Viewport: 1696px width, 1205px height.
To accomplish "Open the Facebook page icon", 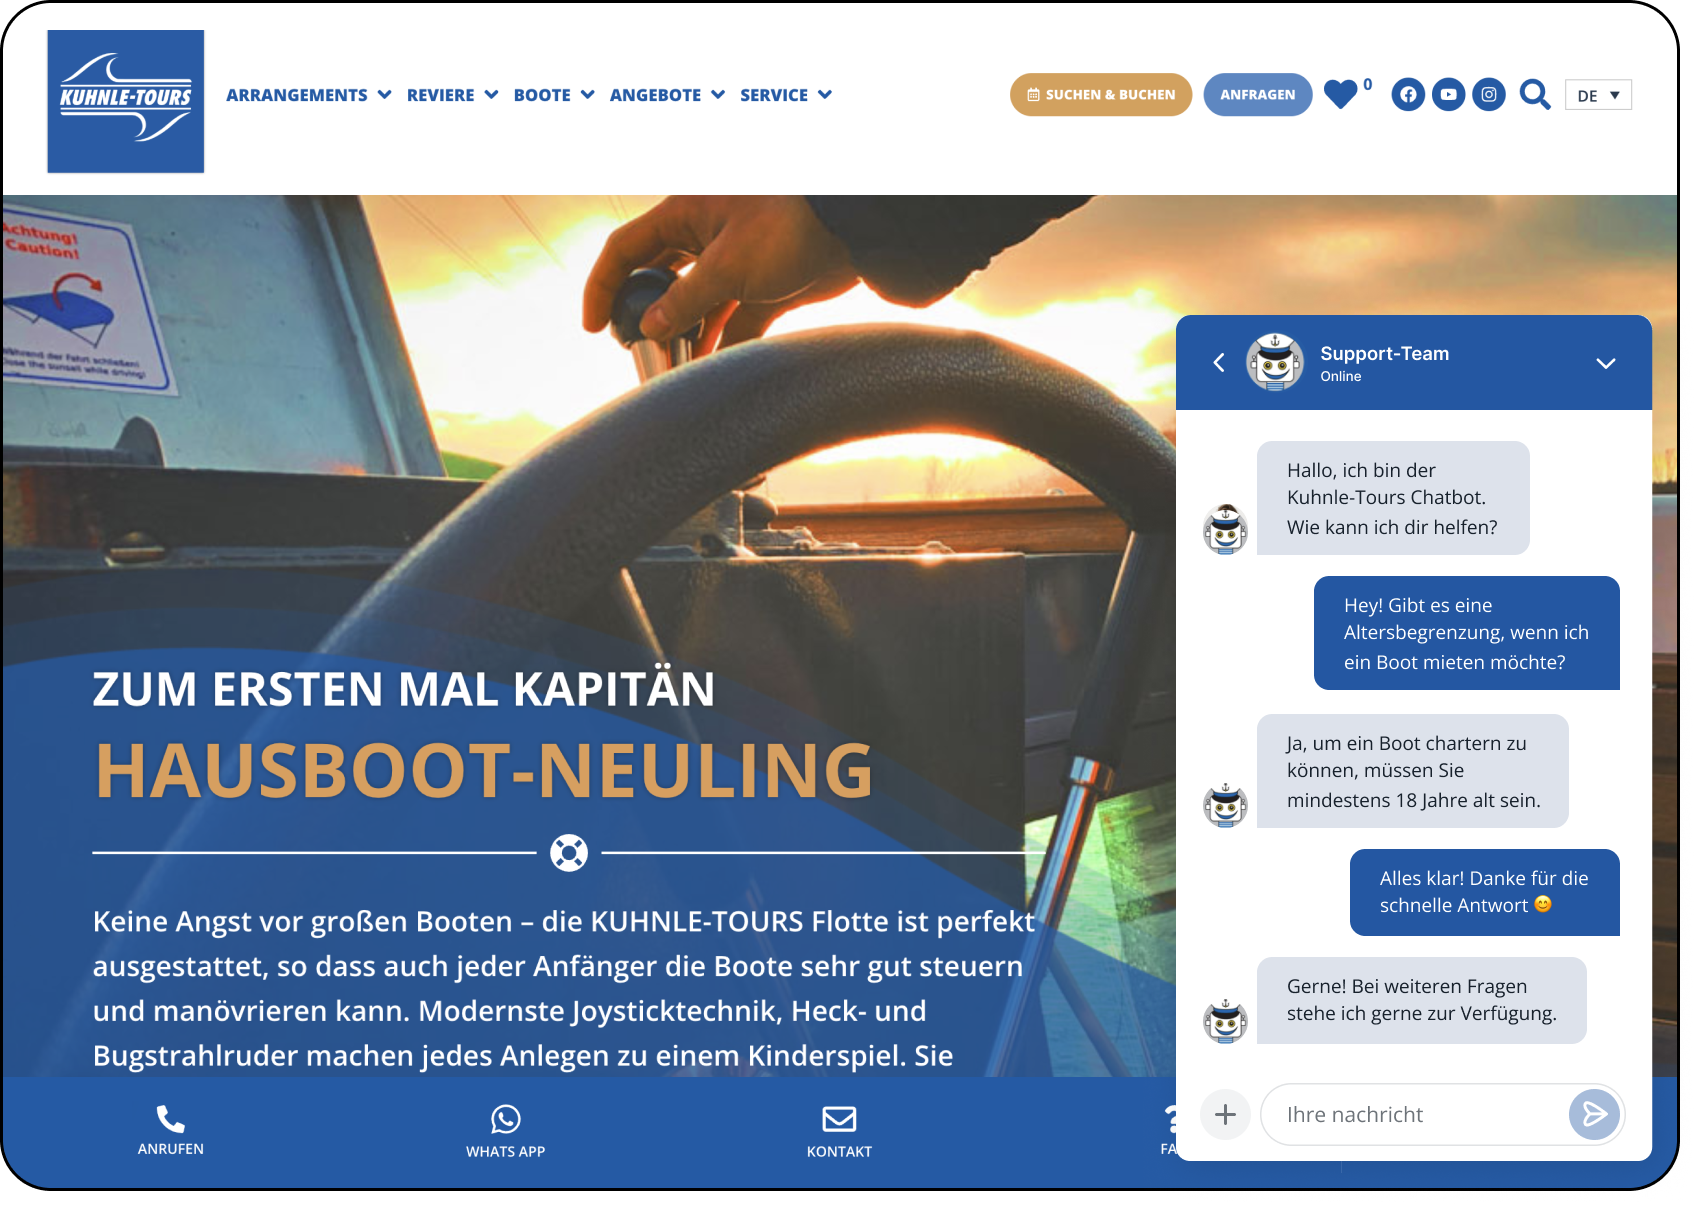I will pos(1408,95).
